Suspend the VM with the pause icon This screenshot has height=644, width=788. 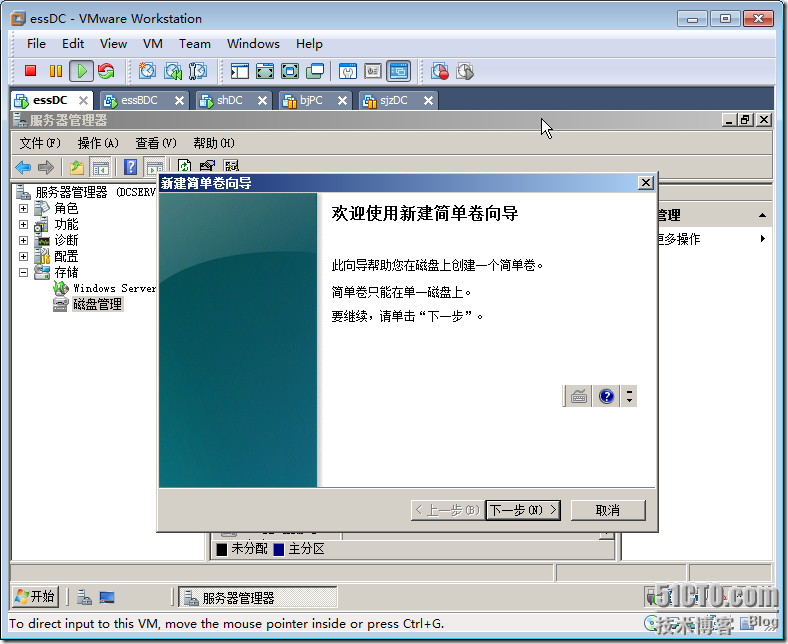tap(56, 71)
